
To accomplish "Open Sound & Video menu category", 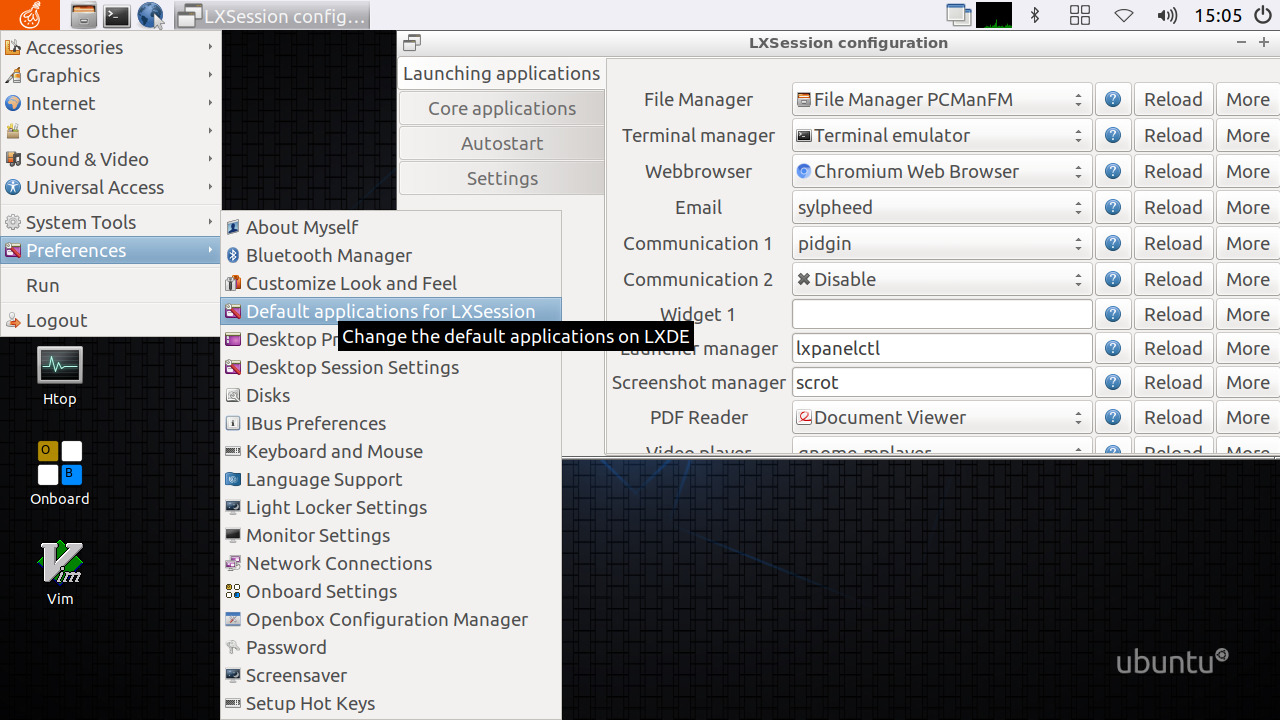I will [110, 159].
